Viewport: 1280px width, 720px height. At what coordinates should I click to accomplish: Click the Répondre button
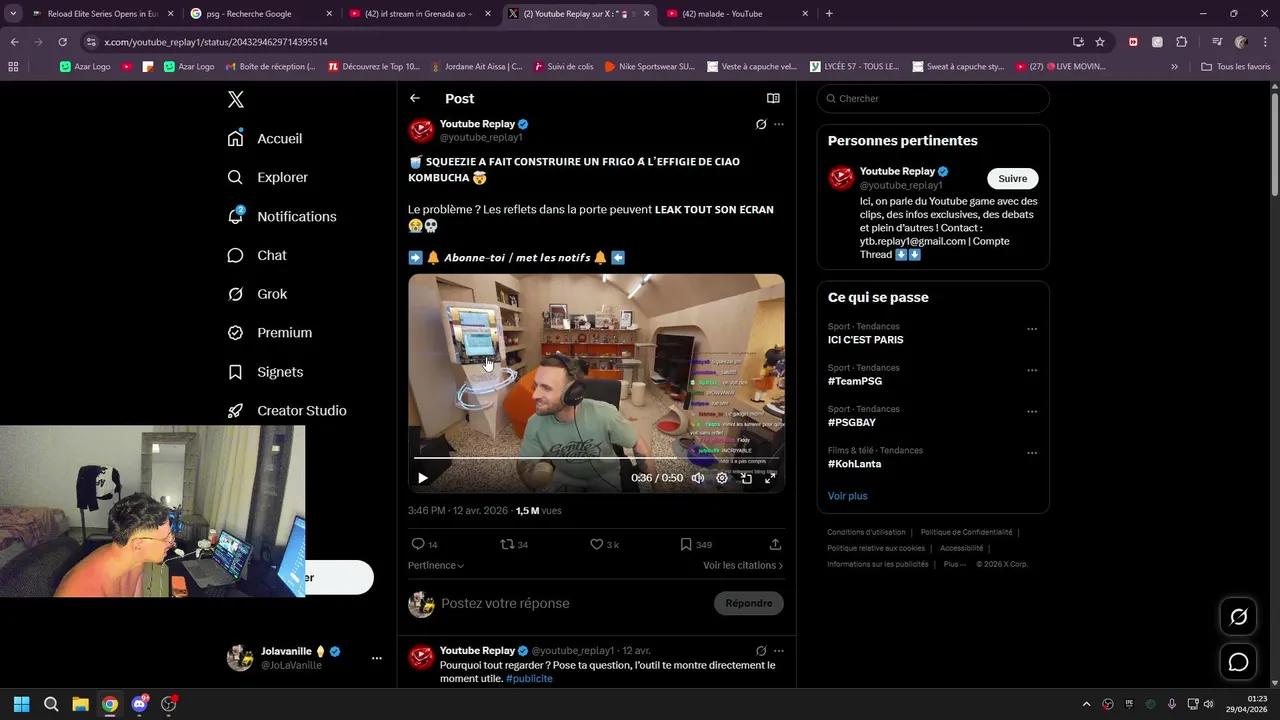click(749, 603)
